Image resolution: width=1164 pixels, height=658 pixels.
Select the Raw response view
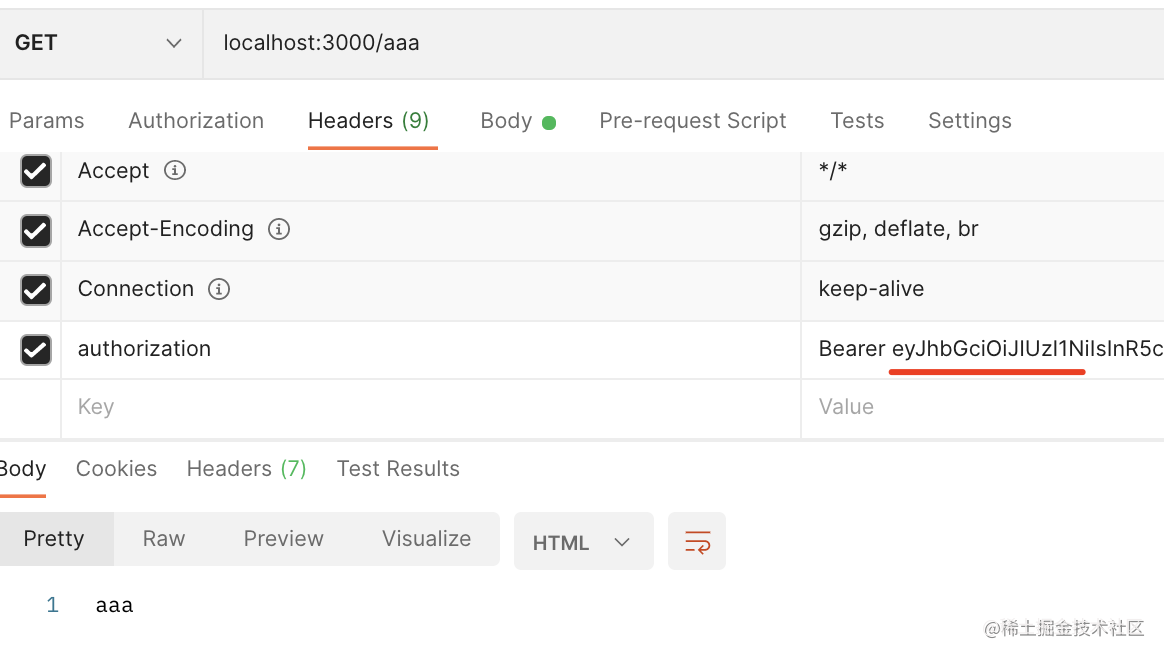[x=164, y=539]
